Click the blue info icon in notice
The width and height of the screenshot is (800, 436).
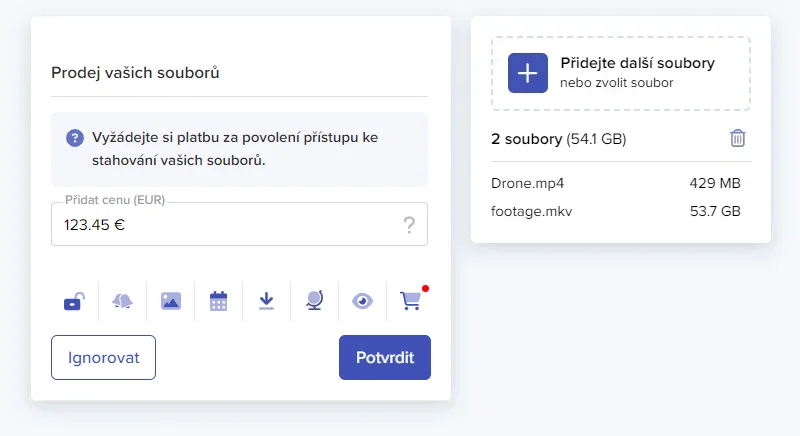[75, 138]
